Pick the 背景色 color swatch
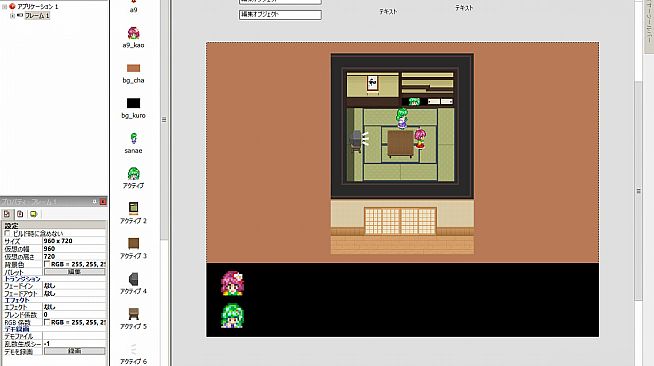654x366 pixels. coord(47,264)
